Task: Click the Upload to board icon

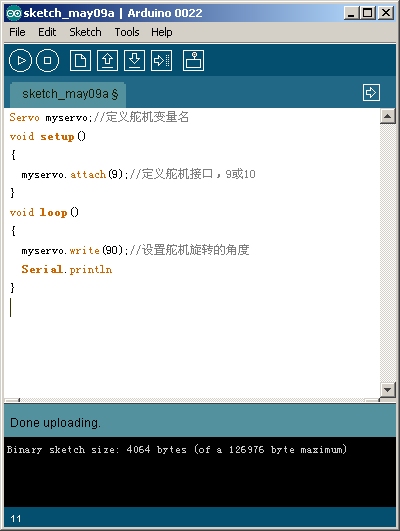Action: pos(162,61)
